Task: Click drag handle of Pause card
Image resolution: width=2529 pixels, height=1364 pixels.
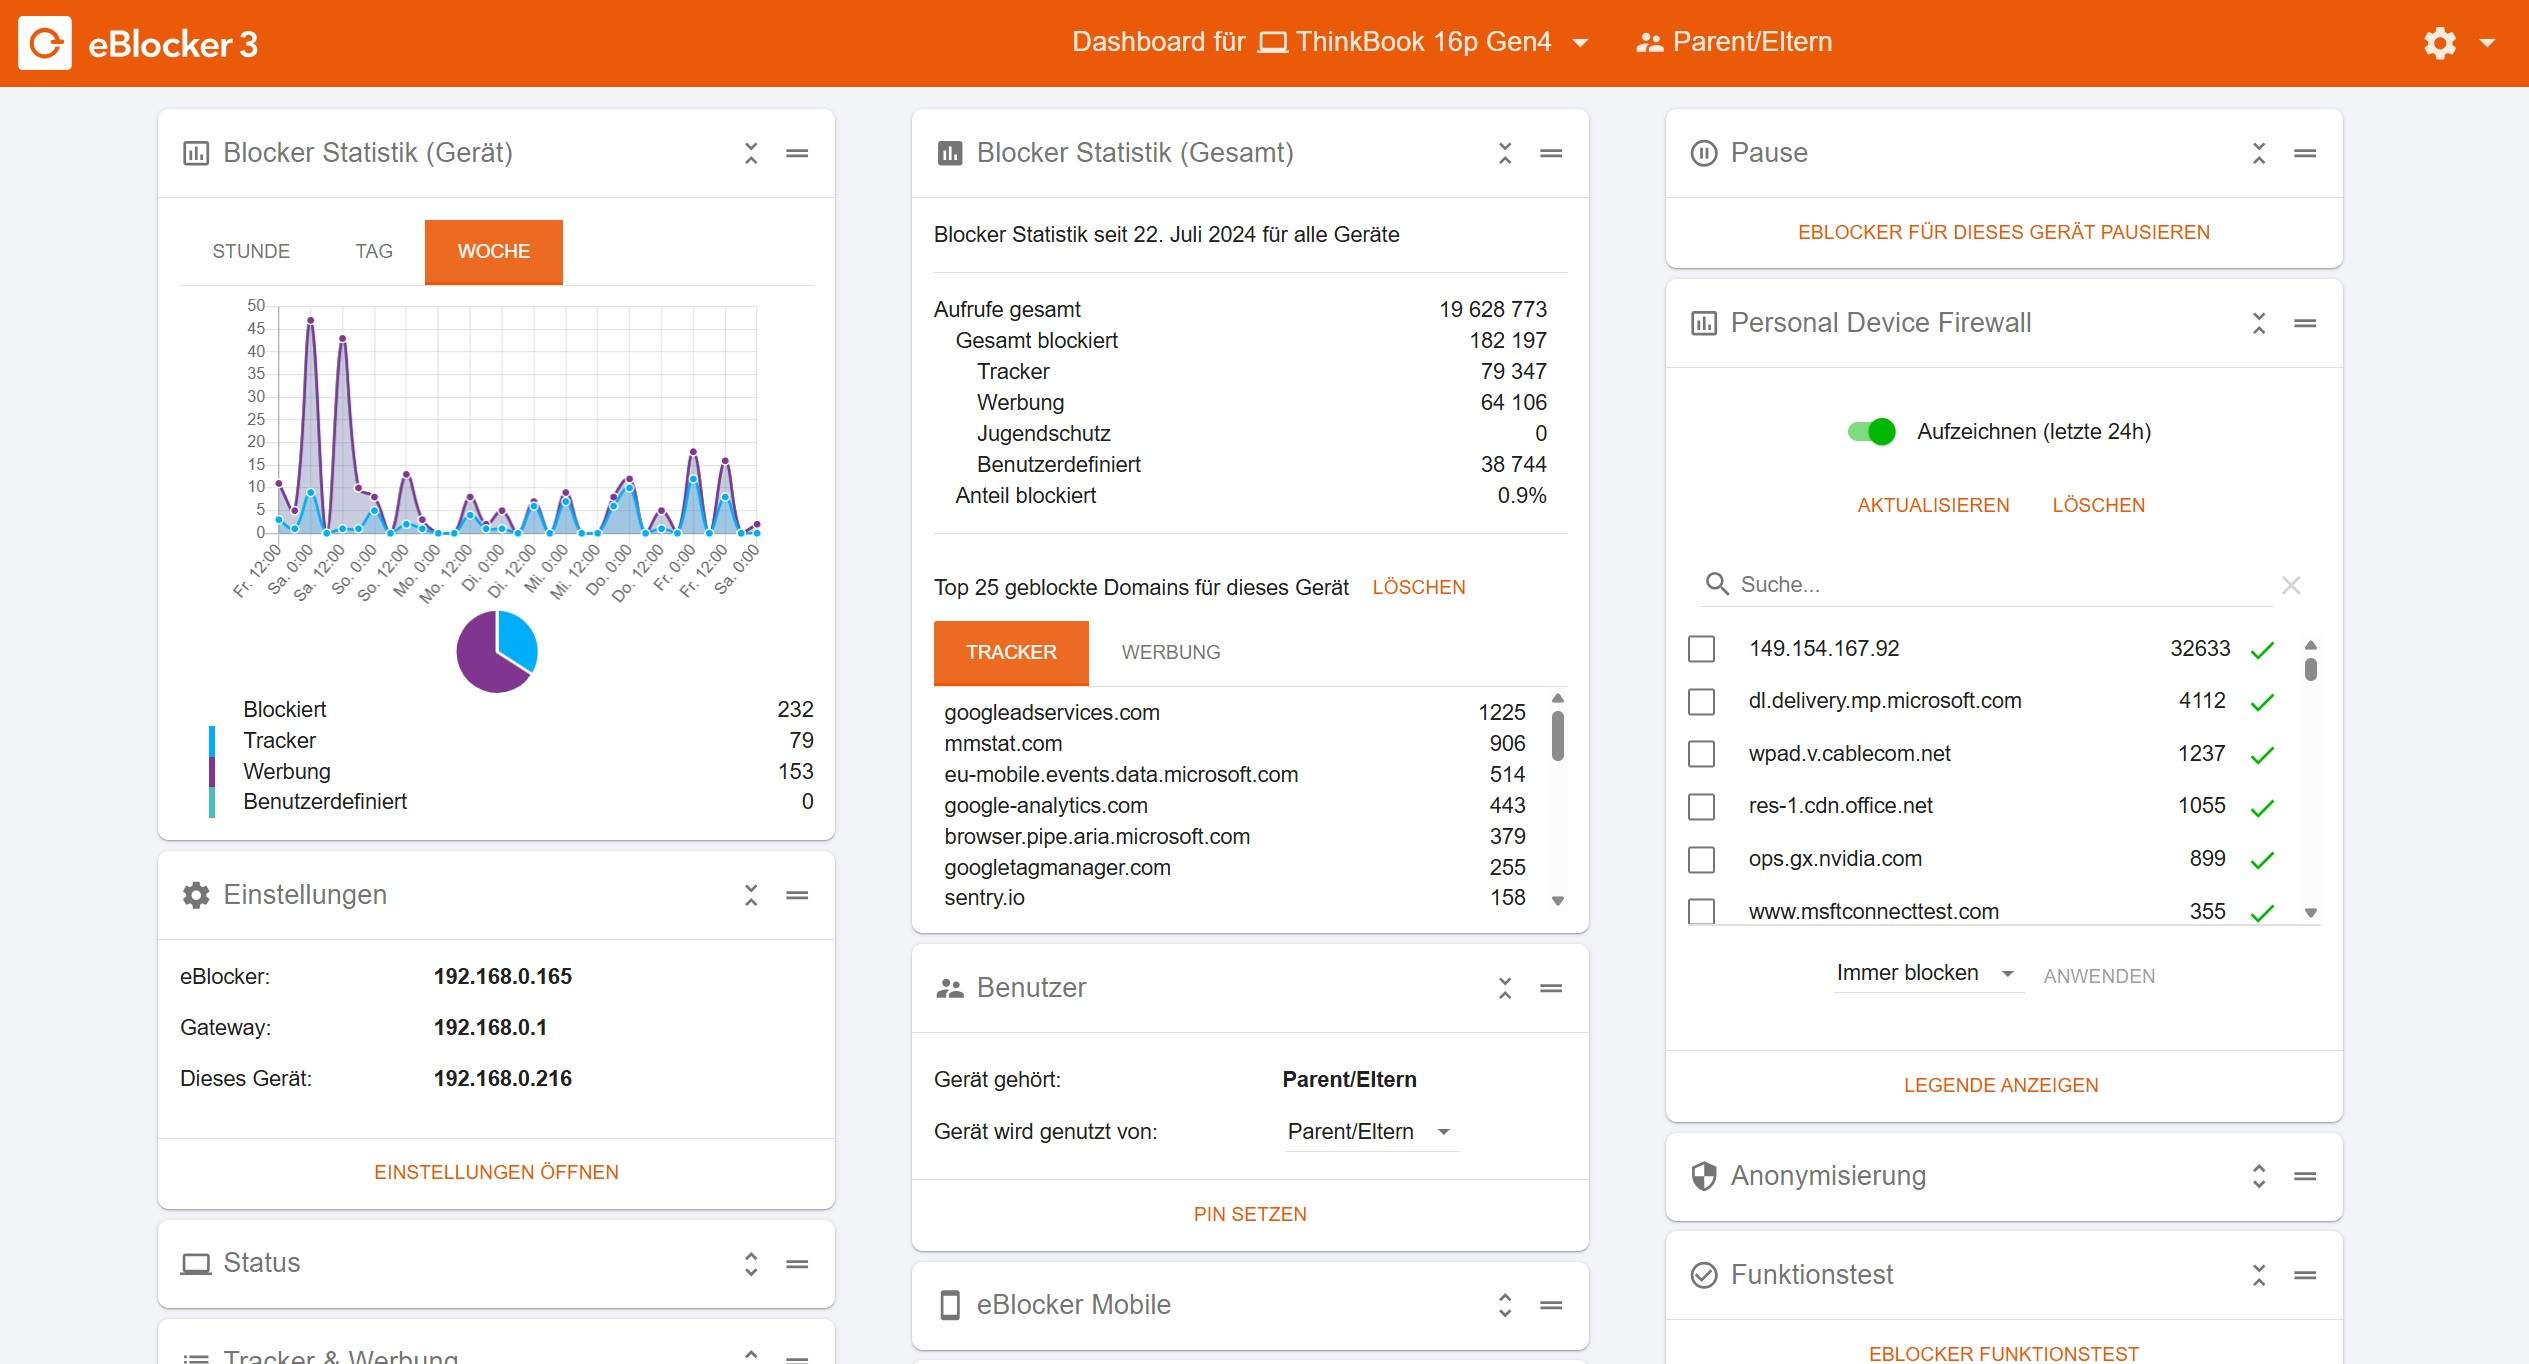Action: pyautogui.click(x=2305, y=153)
